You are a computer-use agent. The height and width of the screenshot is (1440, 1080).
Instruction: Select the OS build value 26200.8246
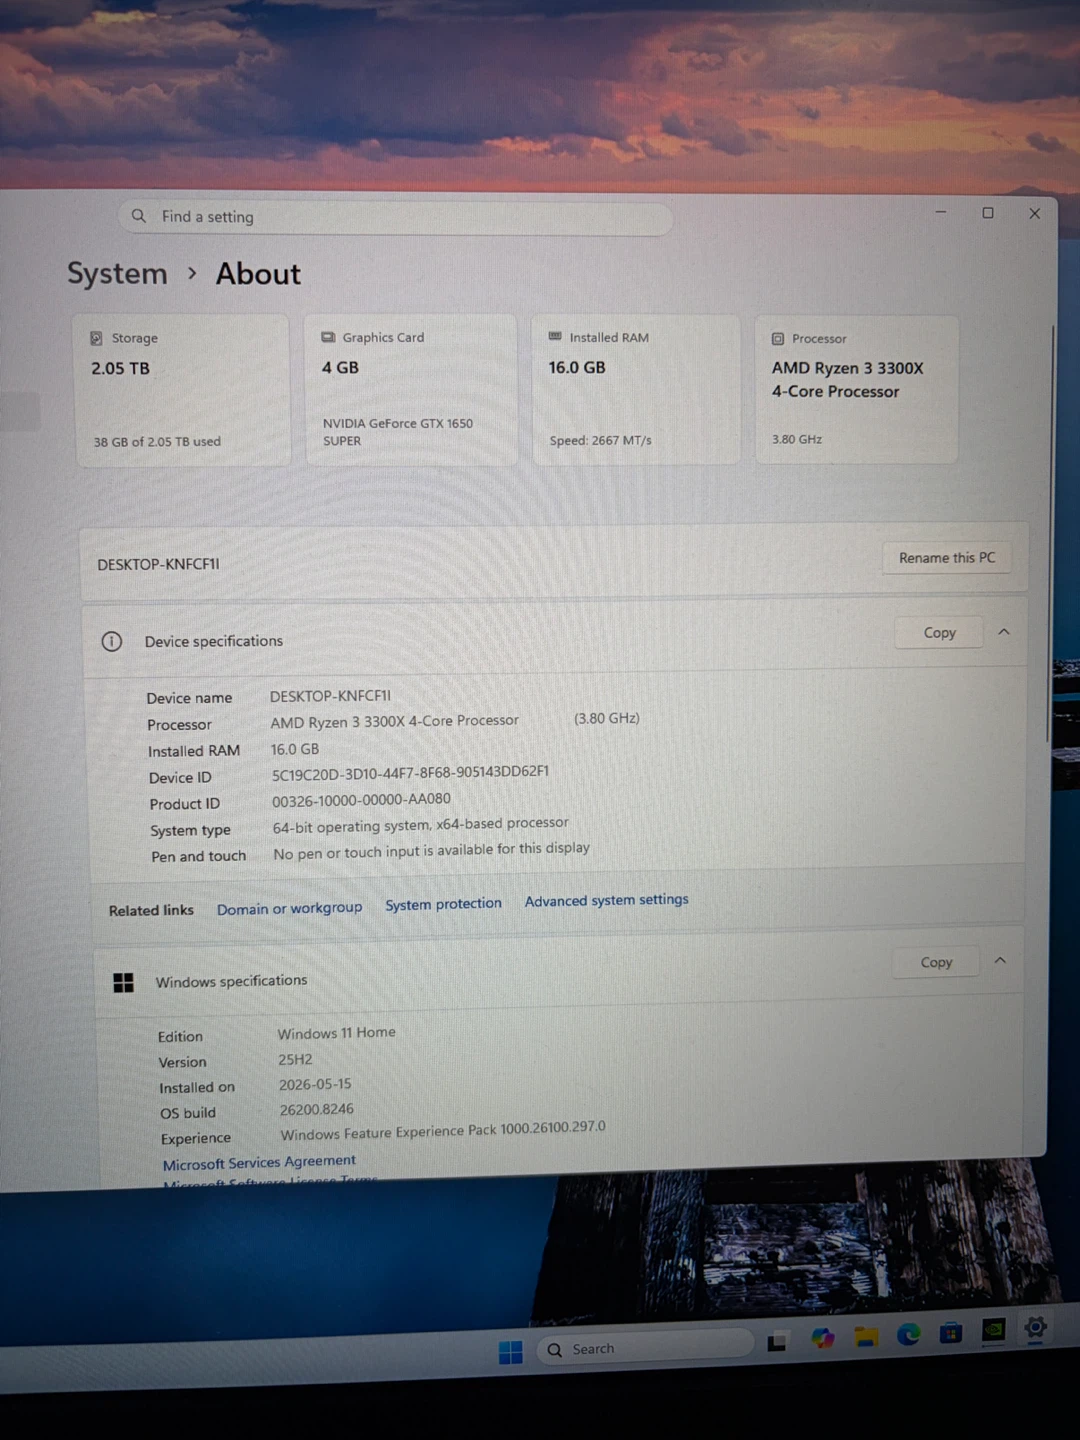pyautogui.click(x=316, y=1109)
